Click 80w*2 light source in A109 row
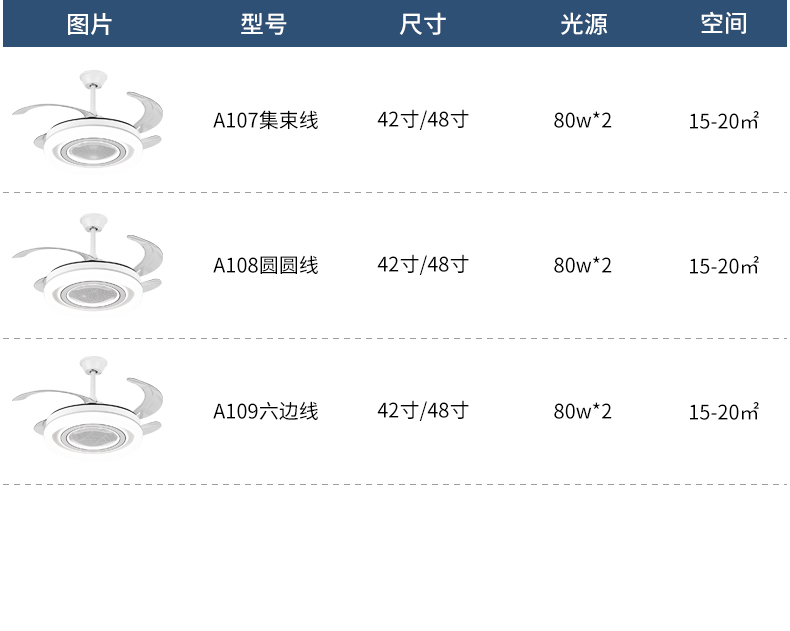The width and height of the screenshot is (790, 631). (582, 411)
